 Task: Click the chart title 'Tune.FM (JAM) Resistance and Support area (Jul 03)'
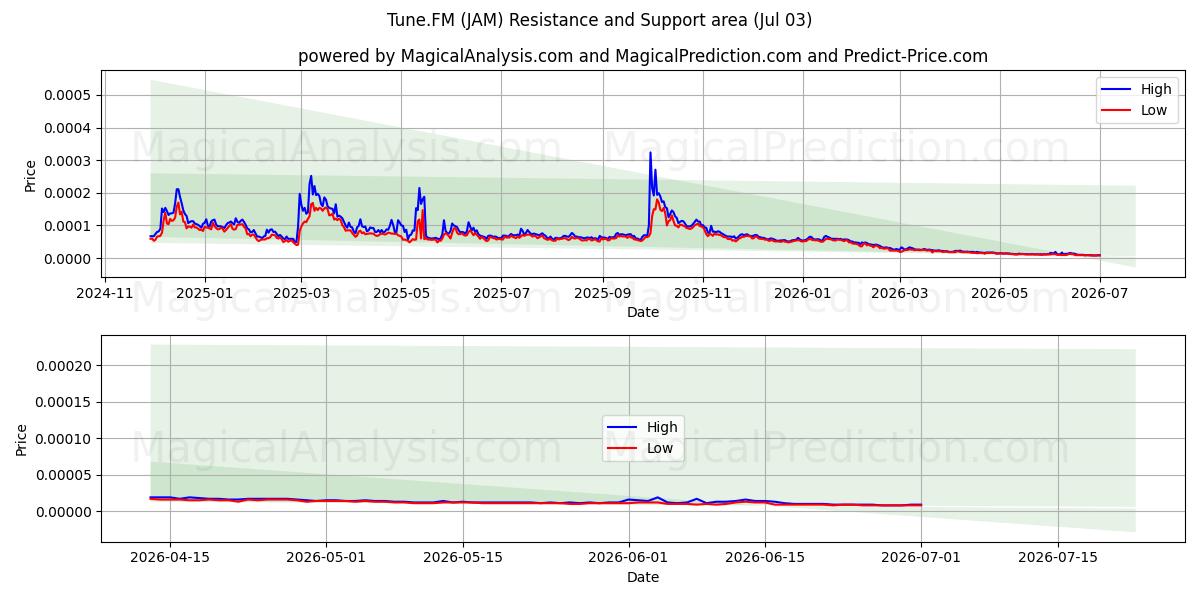[600, 20]
